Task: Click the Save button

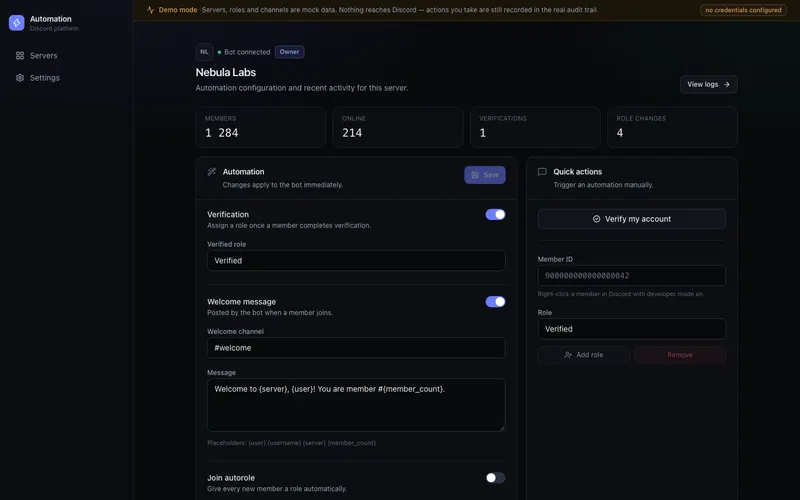Action: point(485,175)
